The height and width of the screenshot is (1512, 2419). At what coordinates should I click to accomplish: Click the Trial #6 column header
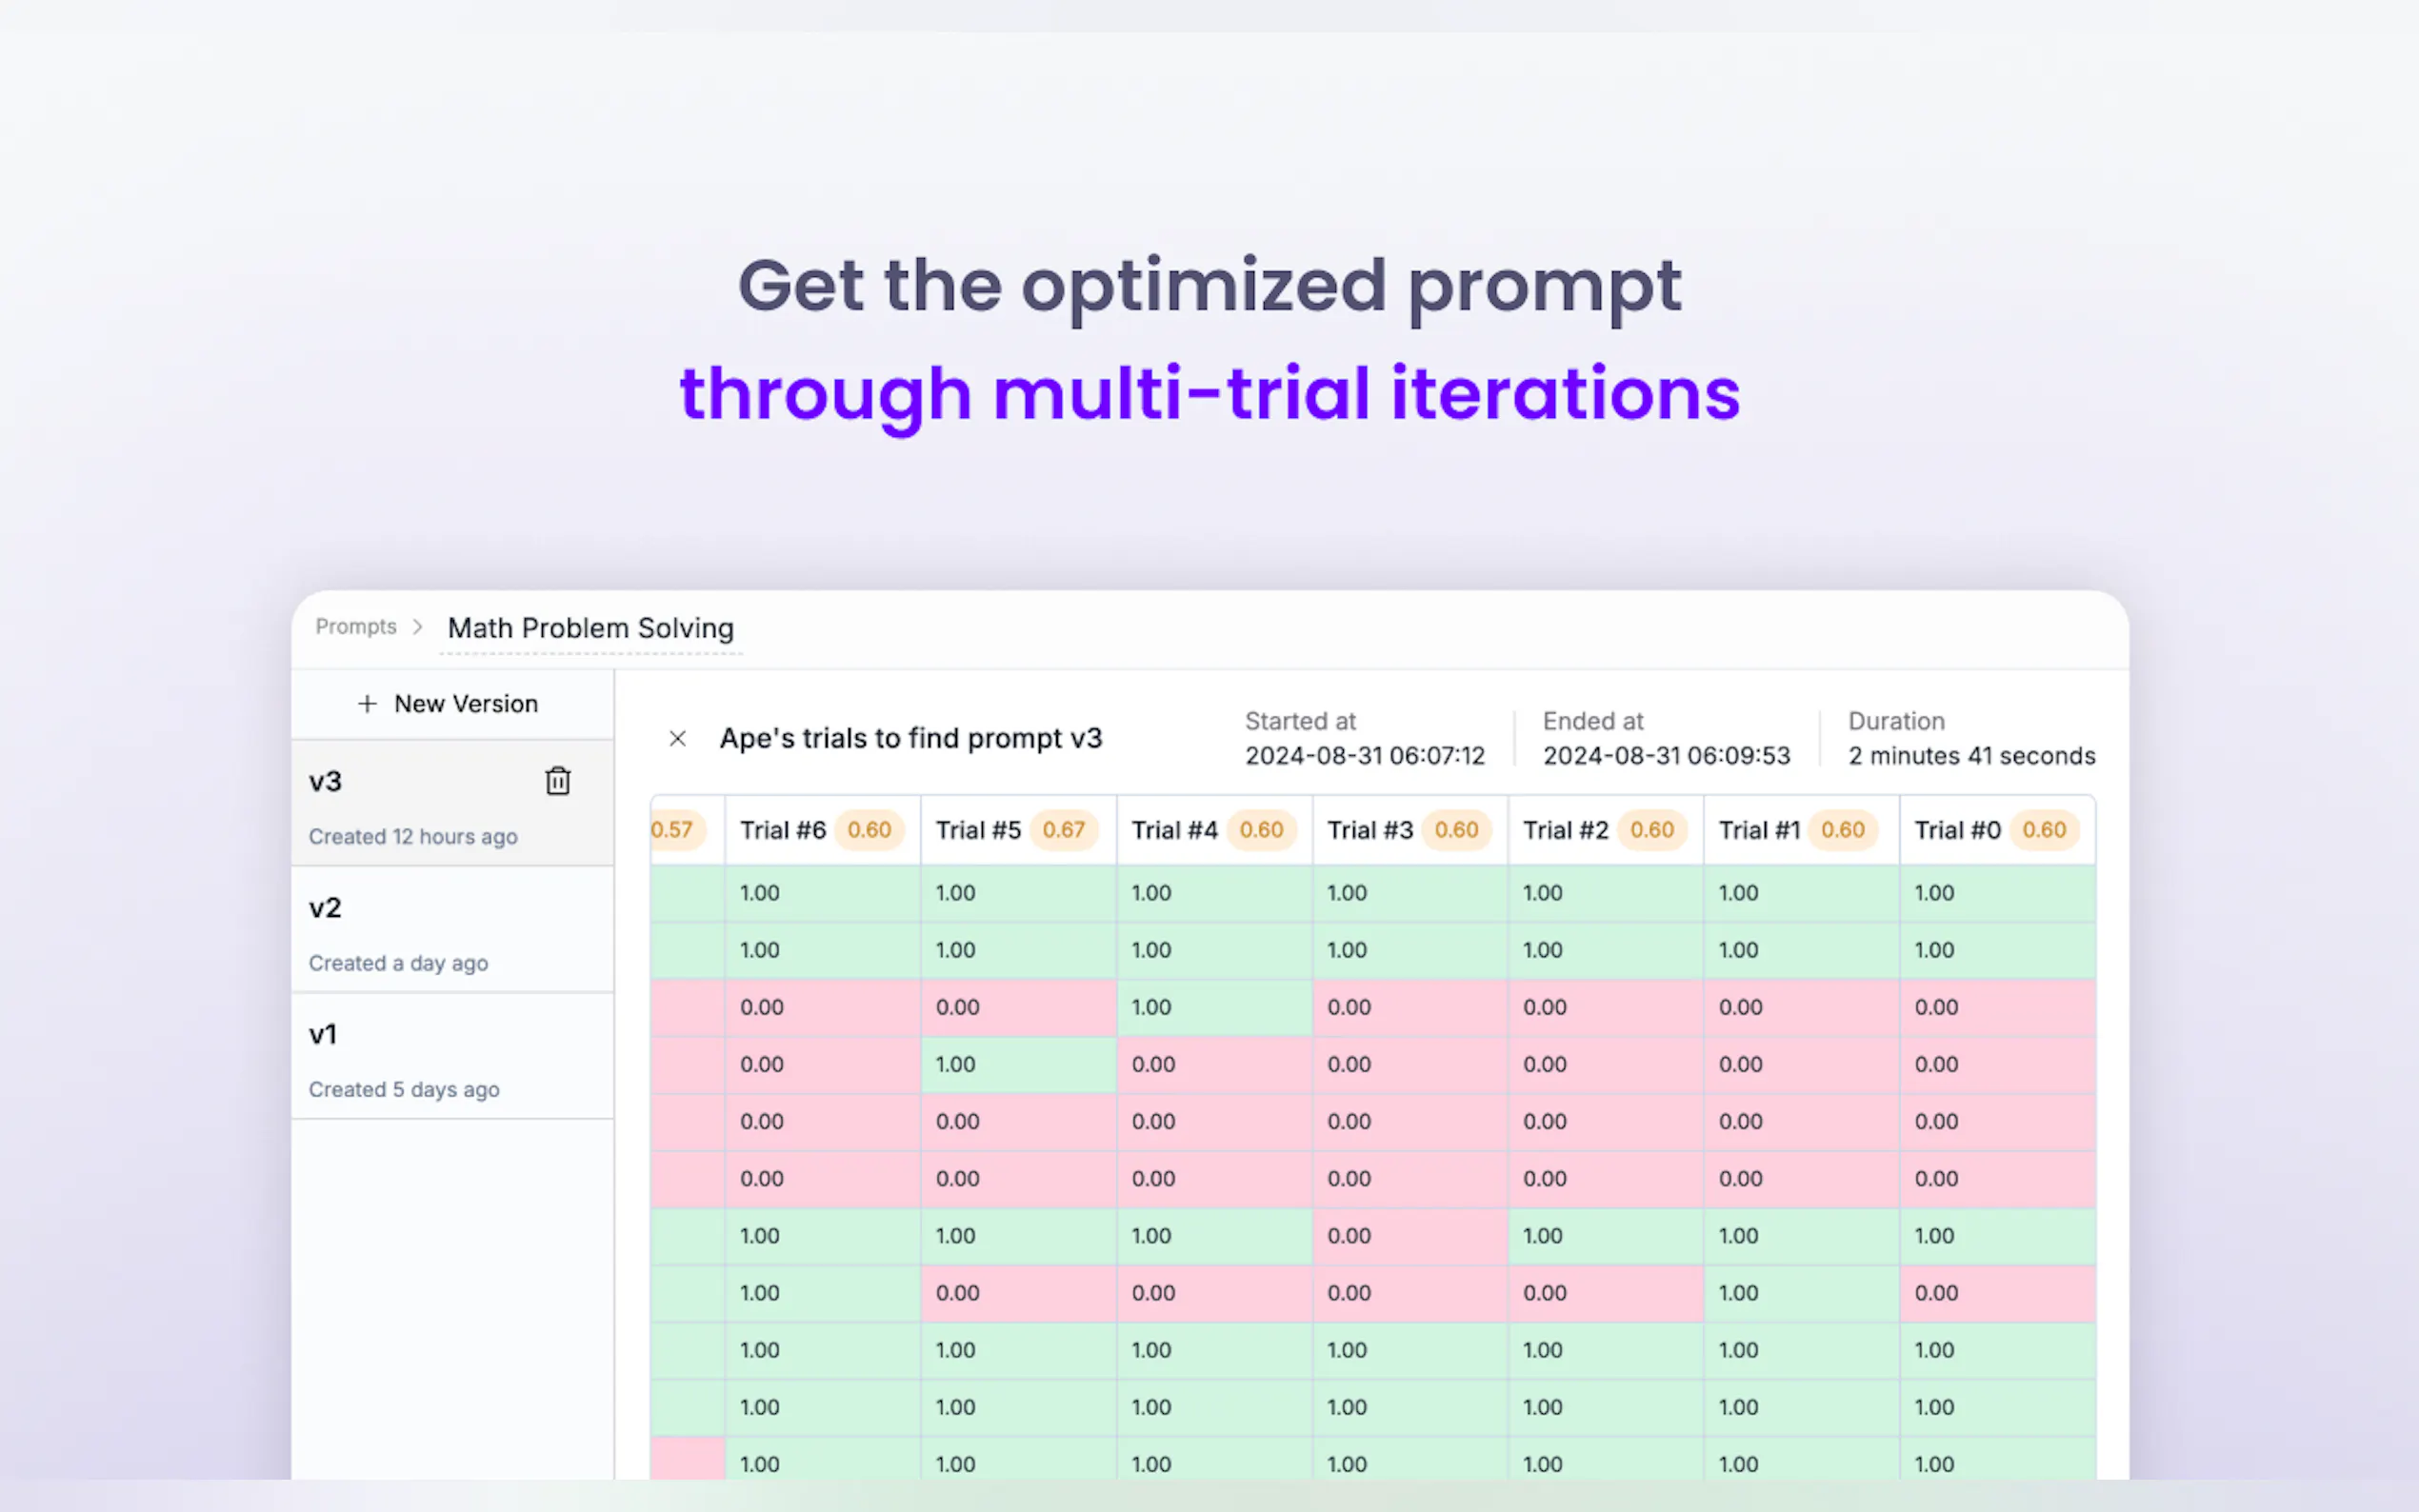783,830
